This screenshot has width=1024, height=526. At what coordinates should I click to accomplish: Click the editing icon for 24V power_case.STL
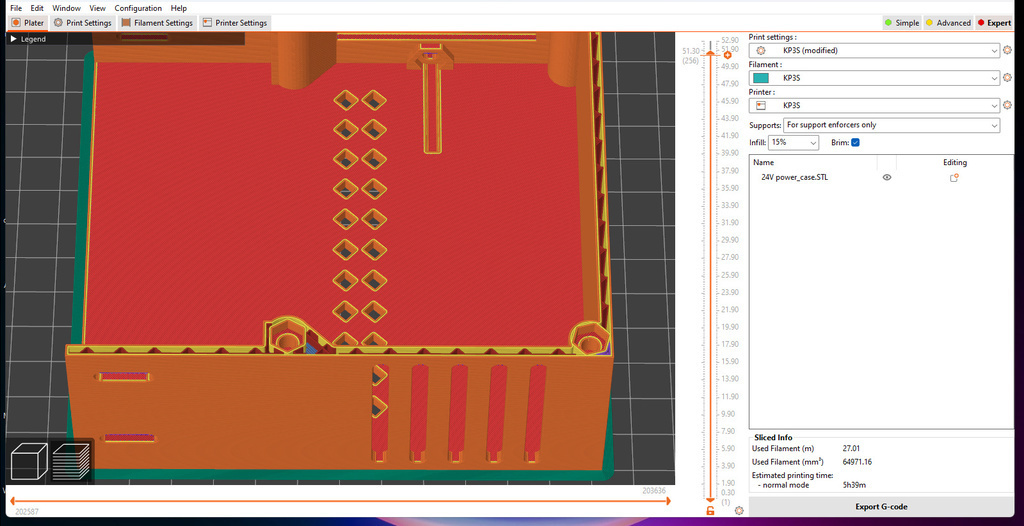click(x=954, y=177)
